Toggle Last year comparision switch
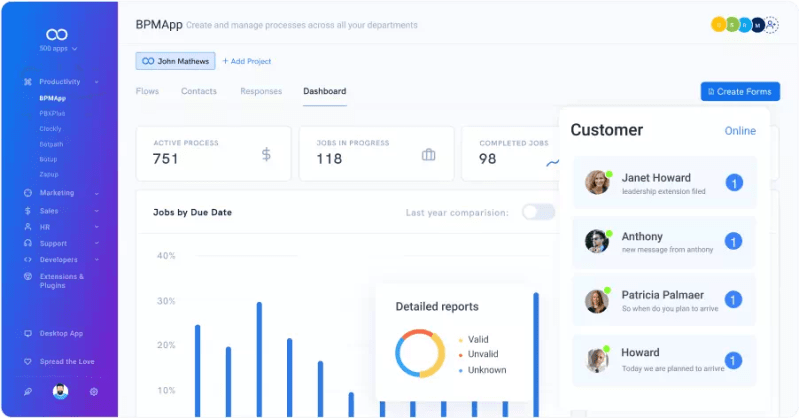799x418 pixels. click(x=539, y=212)
